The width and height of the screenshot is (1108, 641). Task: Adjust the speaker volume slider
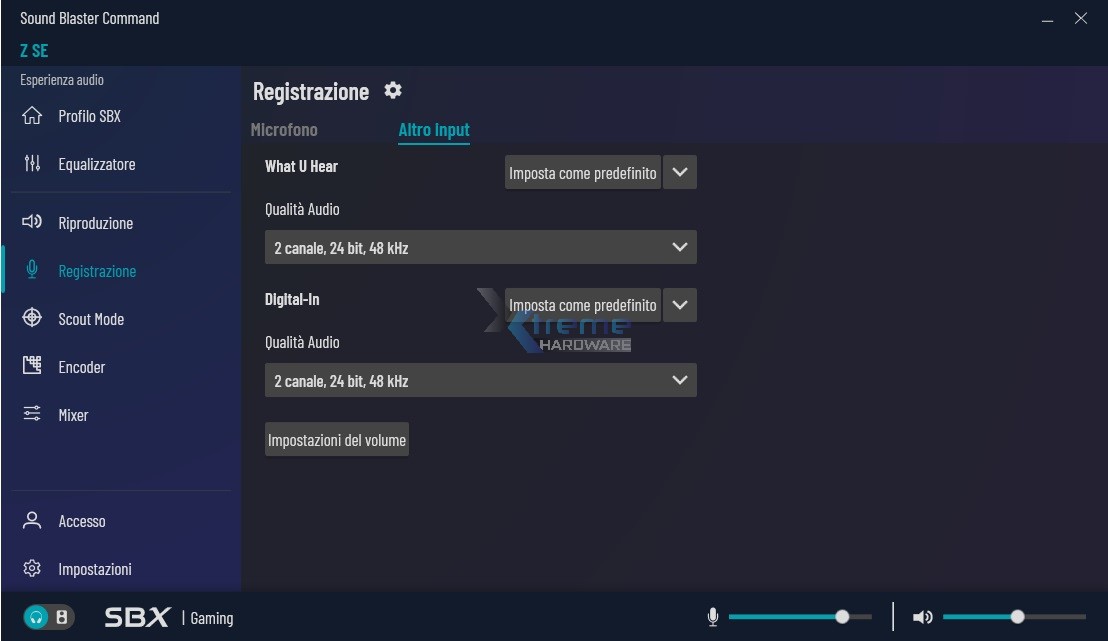1017,617
